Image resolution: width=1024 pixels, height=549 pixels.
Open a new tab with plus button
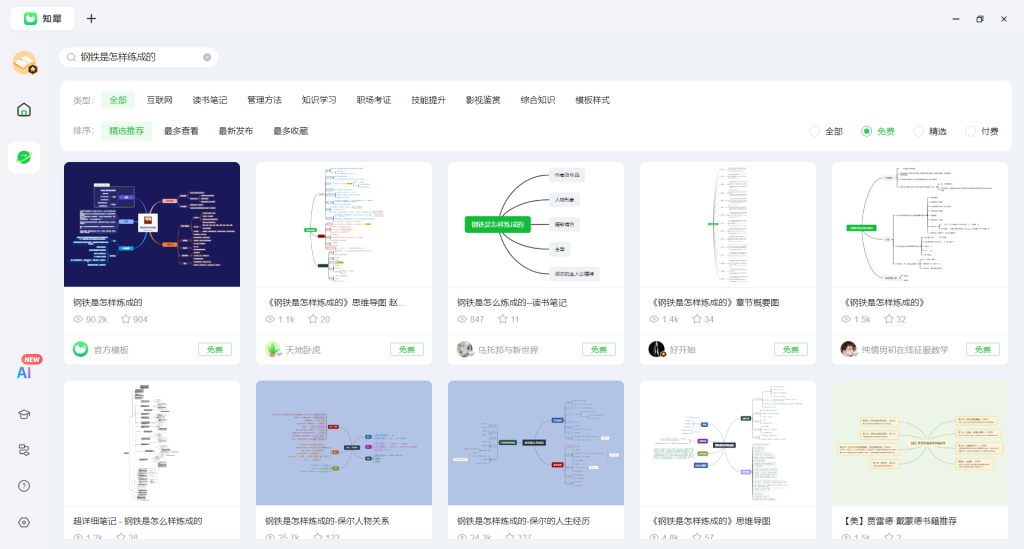91,18
